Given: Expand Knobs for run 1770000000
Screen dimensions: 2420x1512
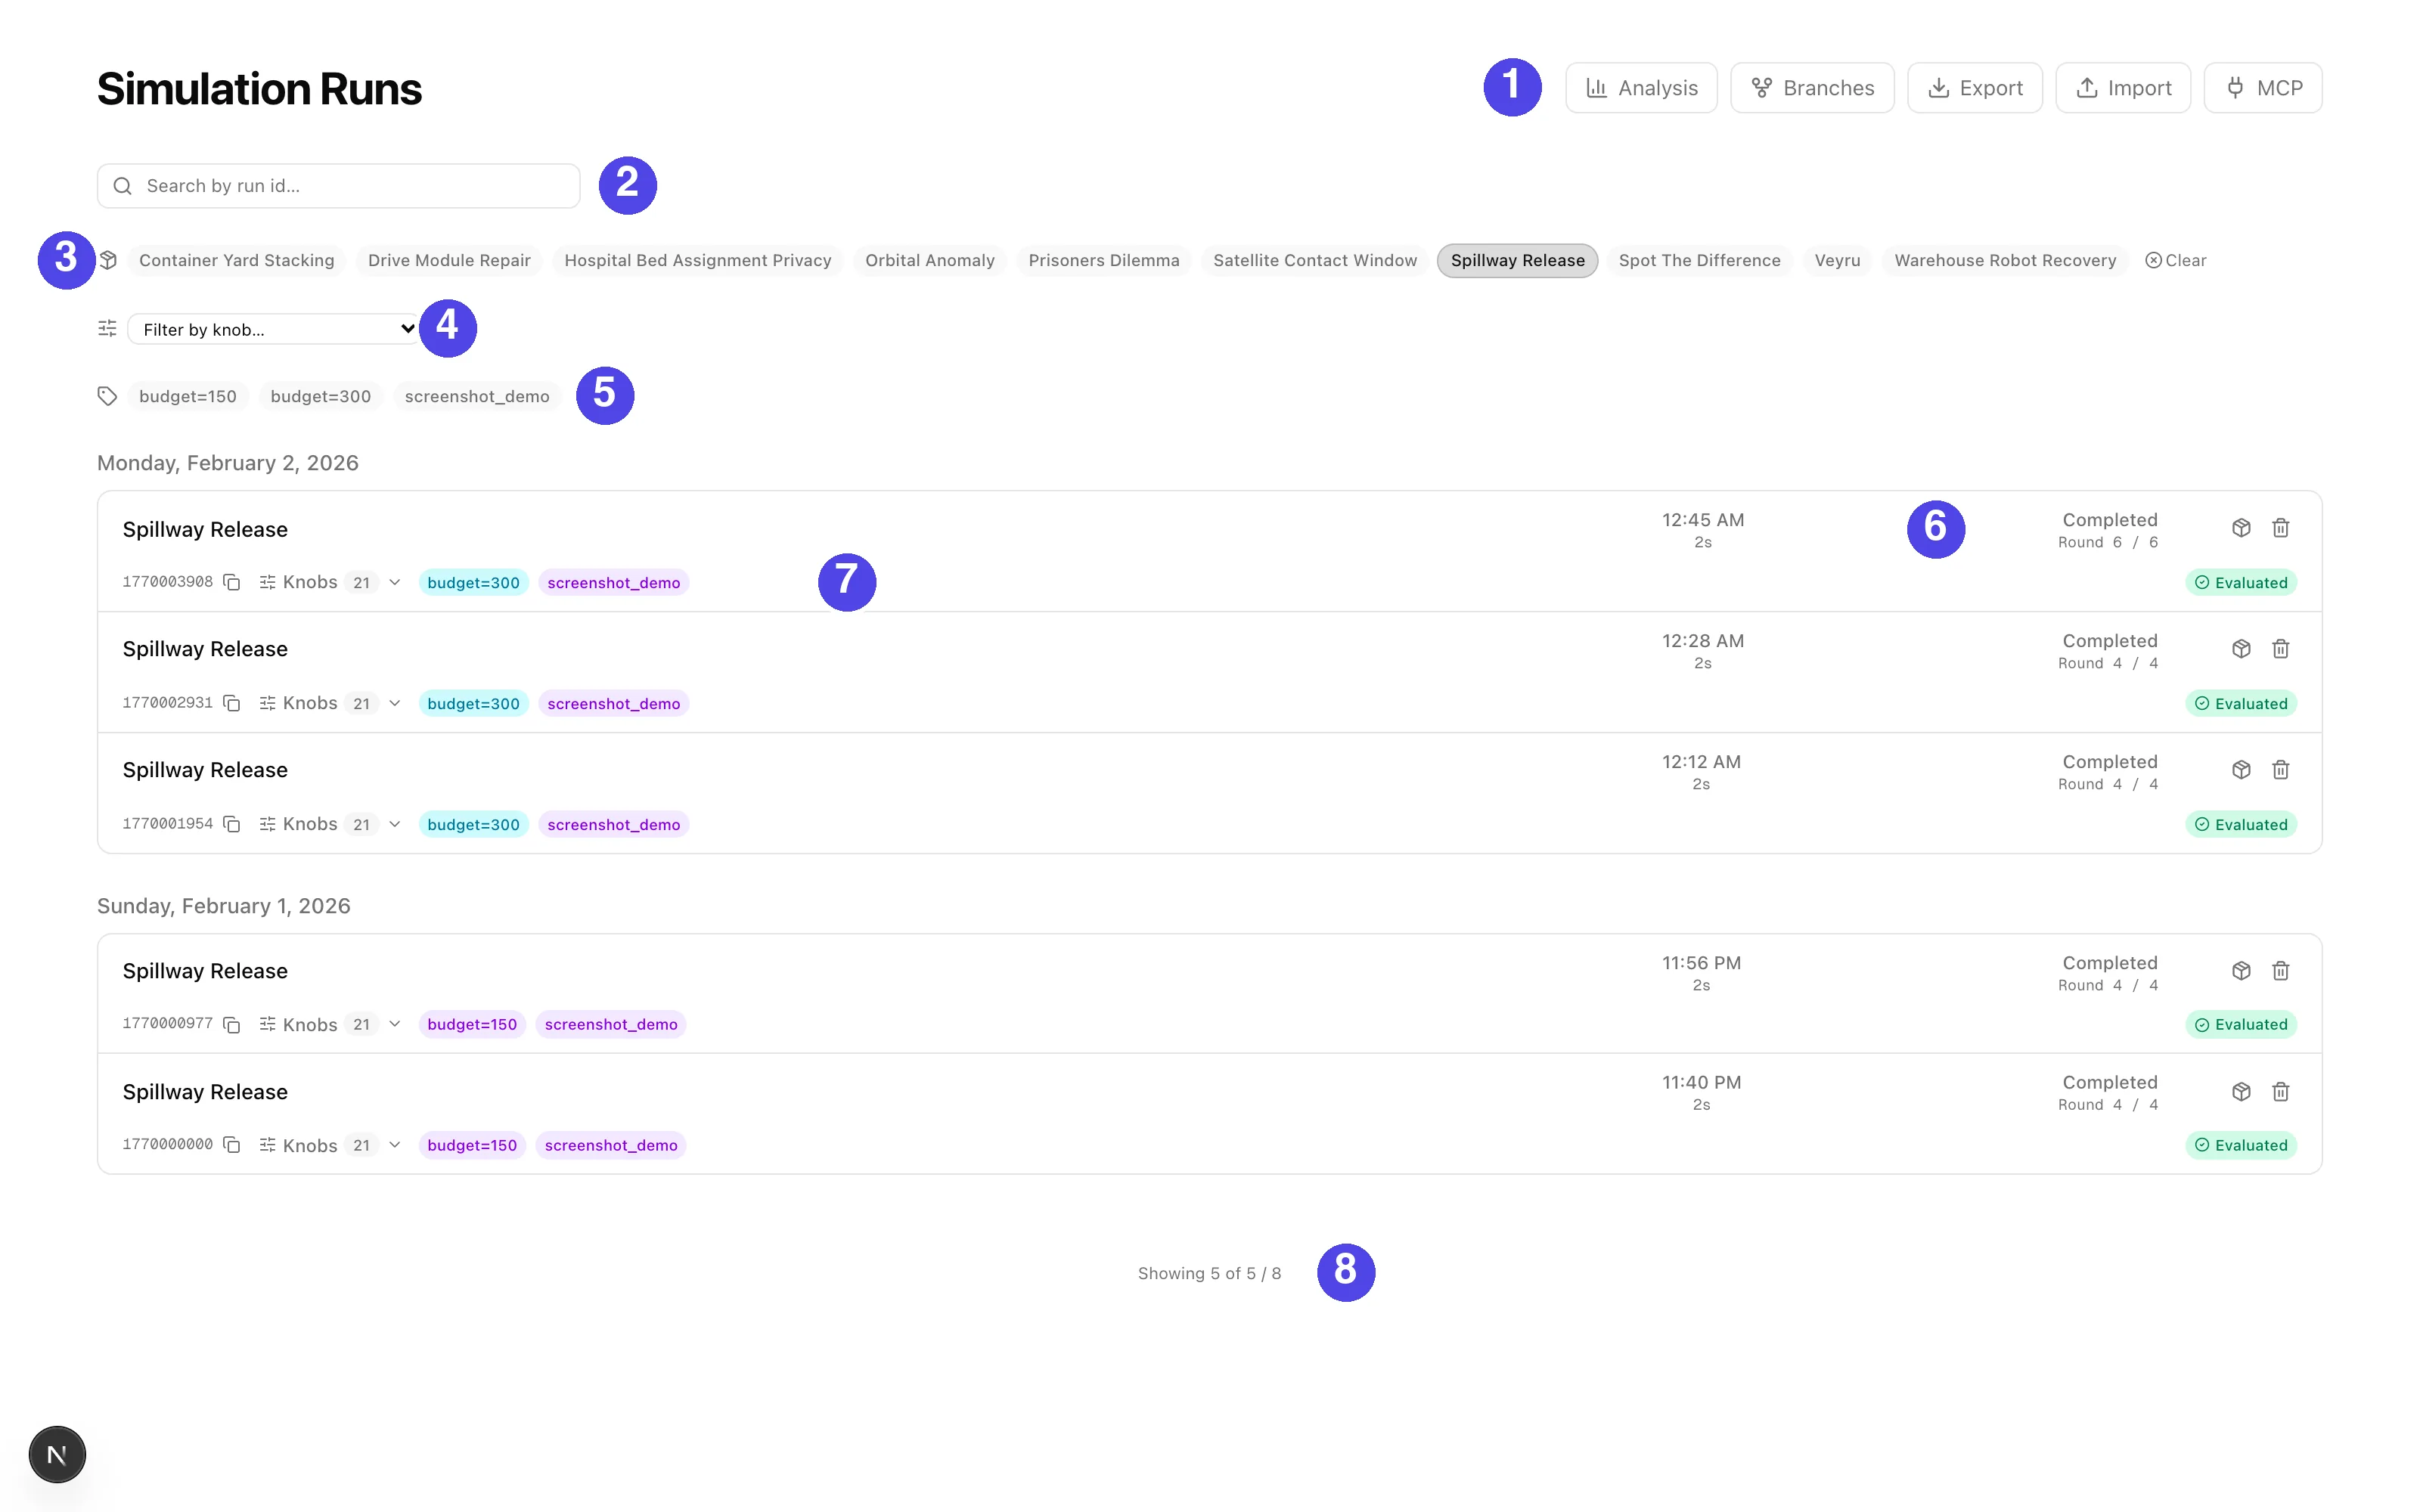Looking at the screenshot, I should point(330,1145).
